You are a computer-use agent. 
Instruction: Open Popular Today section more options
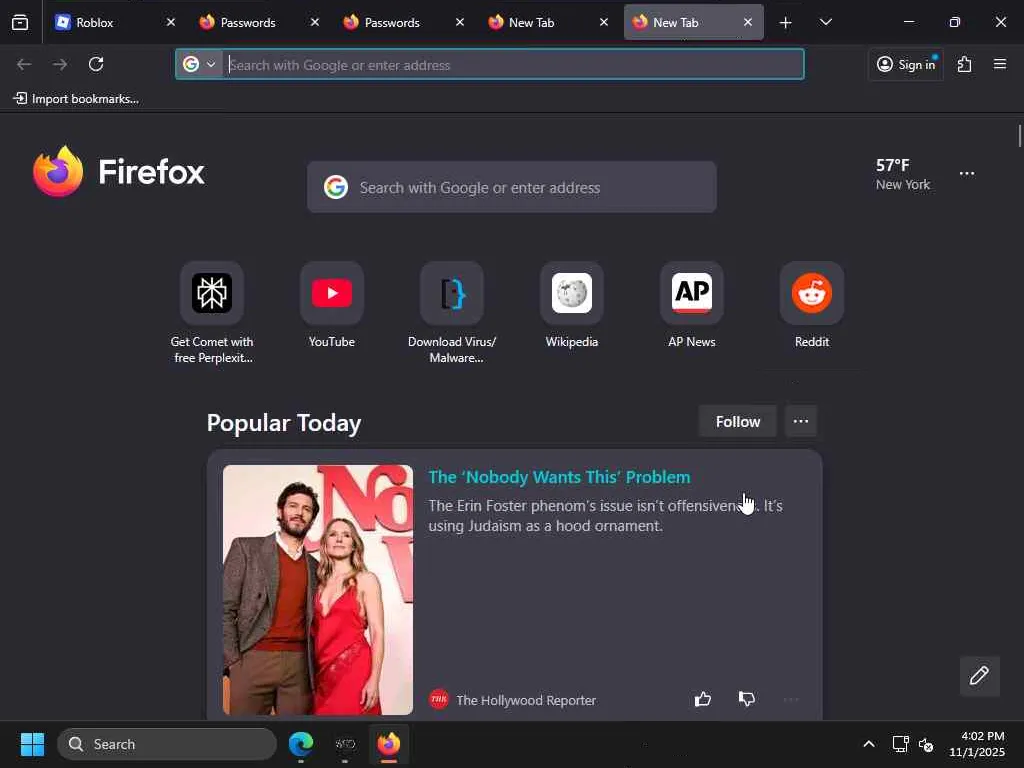(801, 421)
